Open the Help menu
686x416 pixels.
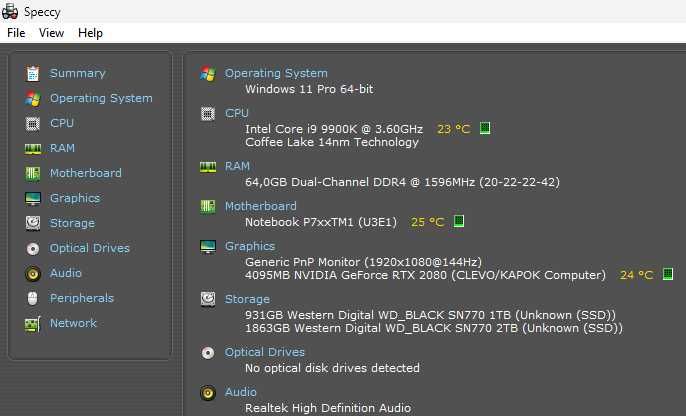coord(90,33)
